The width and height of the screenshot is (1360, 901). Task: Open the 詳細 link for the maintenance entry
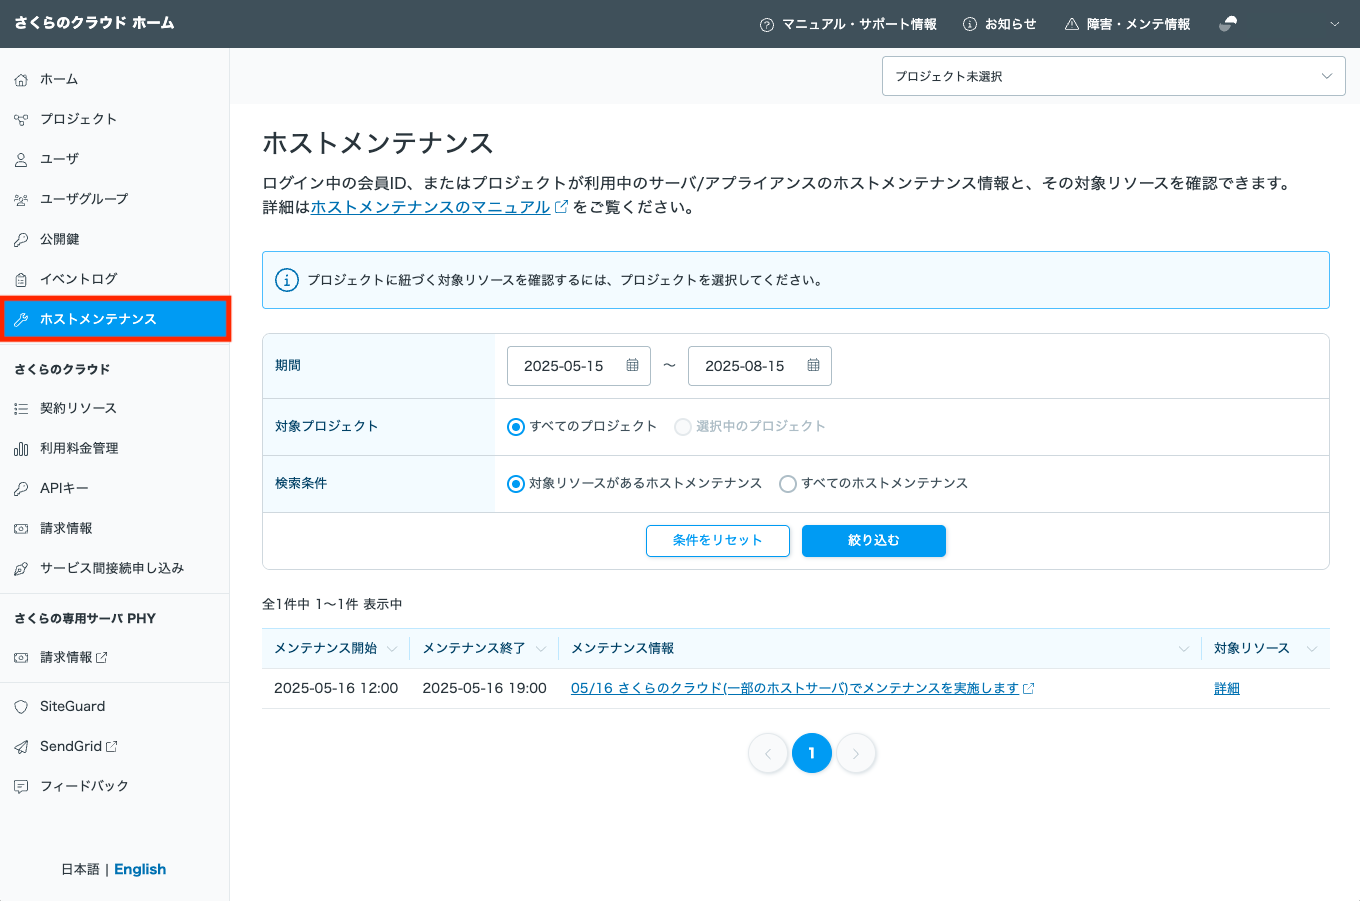(1227, 688)
